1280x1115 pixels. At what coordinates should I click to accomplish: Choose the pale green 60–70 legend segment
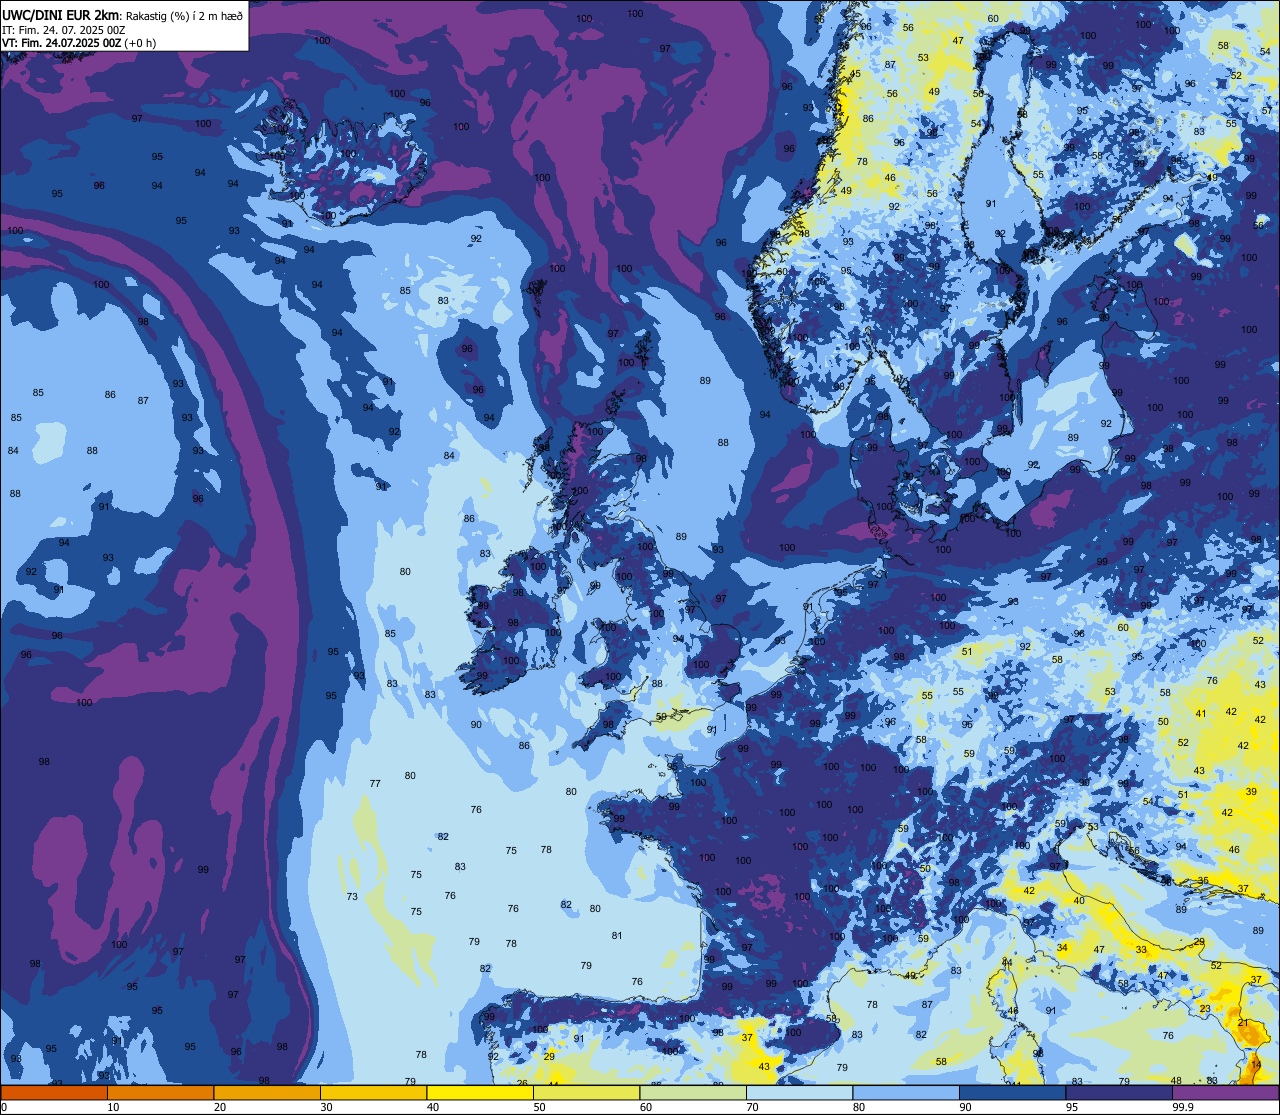click(x=693, y=1092)
